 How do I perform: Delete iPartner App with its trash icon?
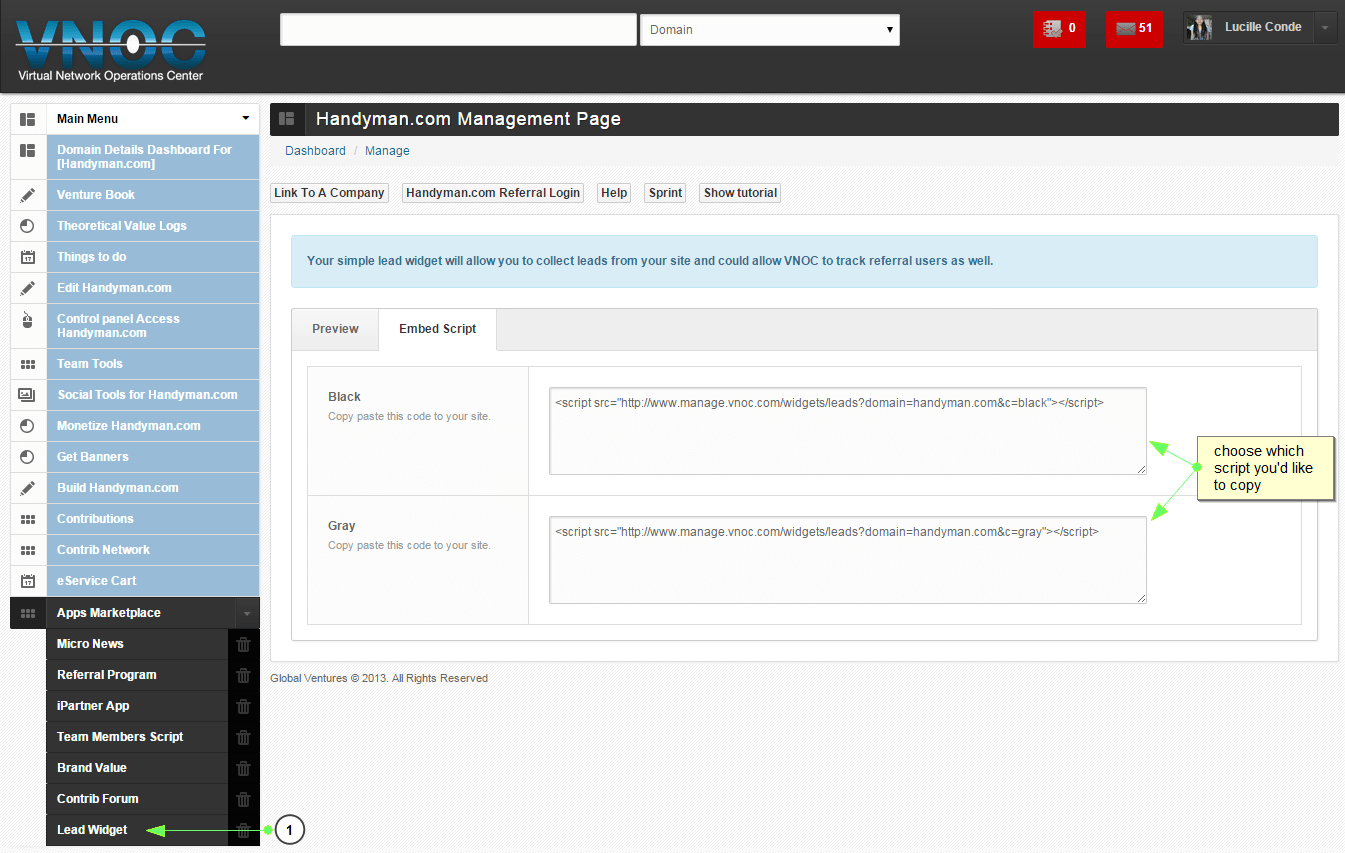[243, 707]
